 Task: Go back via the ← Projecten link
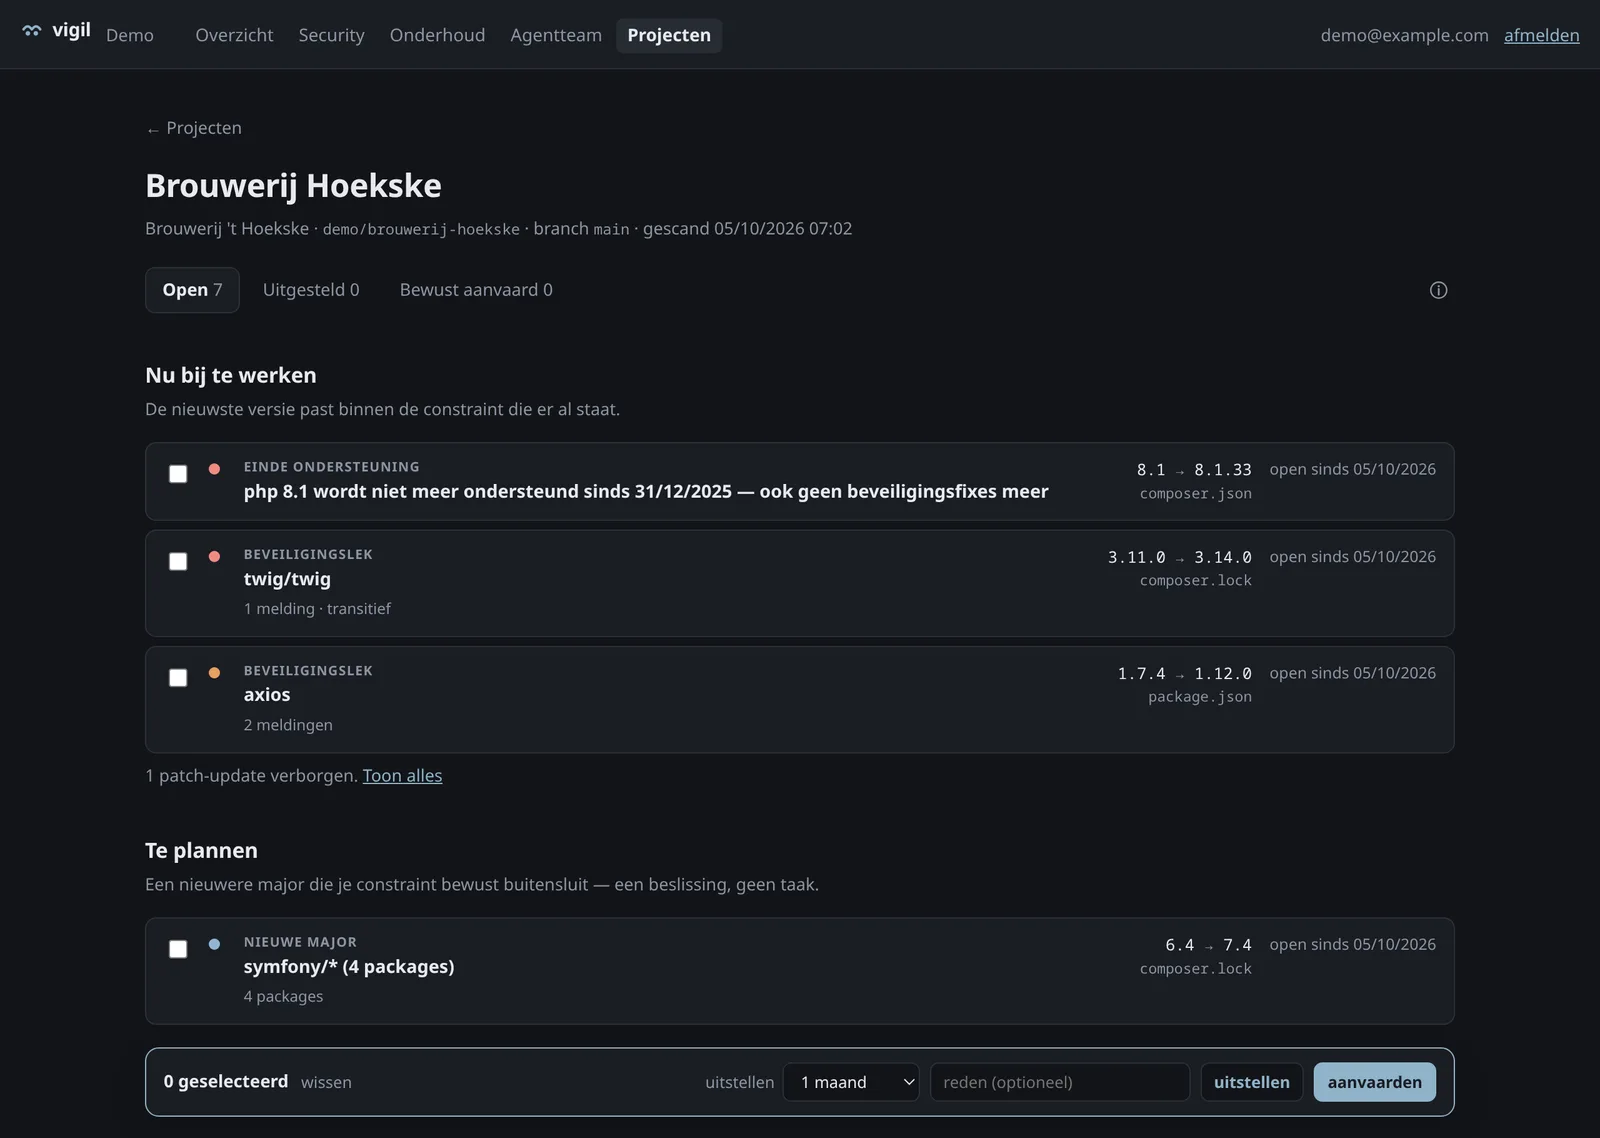(x=194, y=128)
